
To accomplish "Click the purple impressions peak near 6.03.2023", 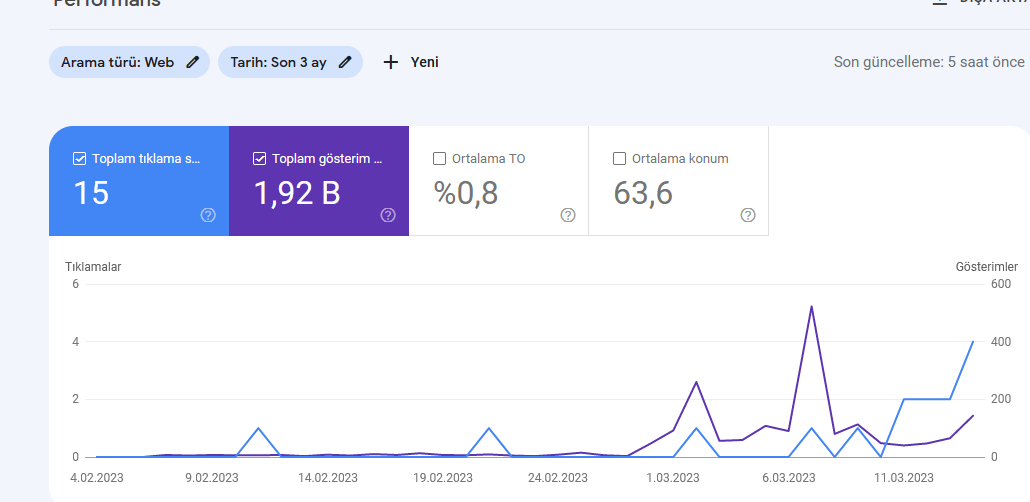I will 811,306.
